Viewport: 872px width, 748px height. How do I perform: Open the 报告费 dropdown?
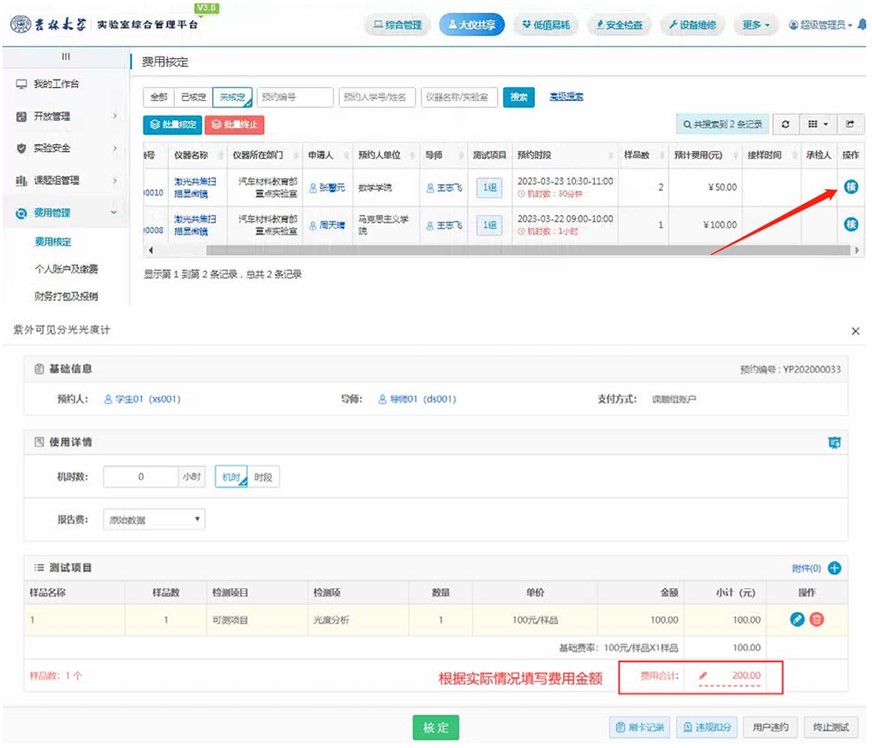tap(155, 519)
